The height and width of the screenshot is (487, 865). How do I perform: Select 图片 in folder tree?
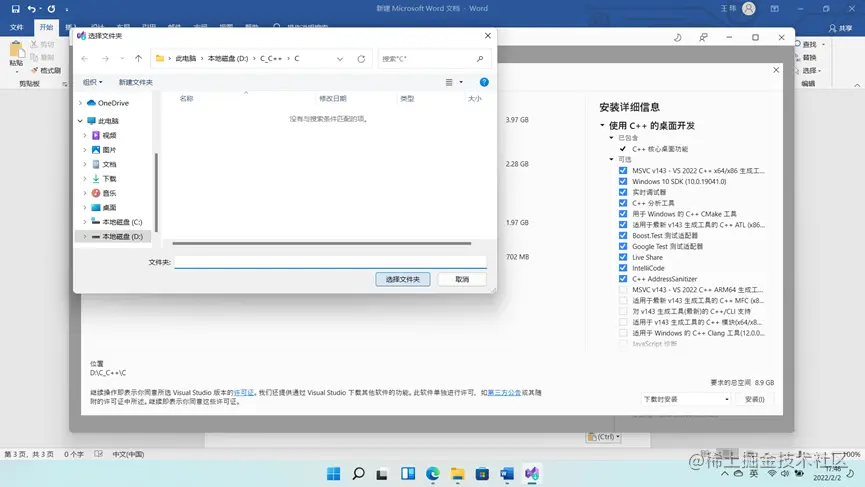[x=109, y=150]
